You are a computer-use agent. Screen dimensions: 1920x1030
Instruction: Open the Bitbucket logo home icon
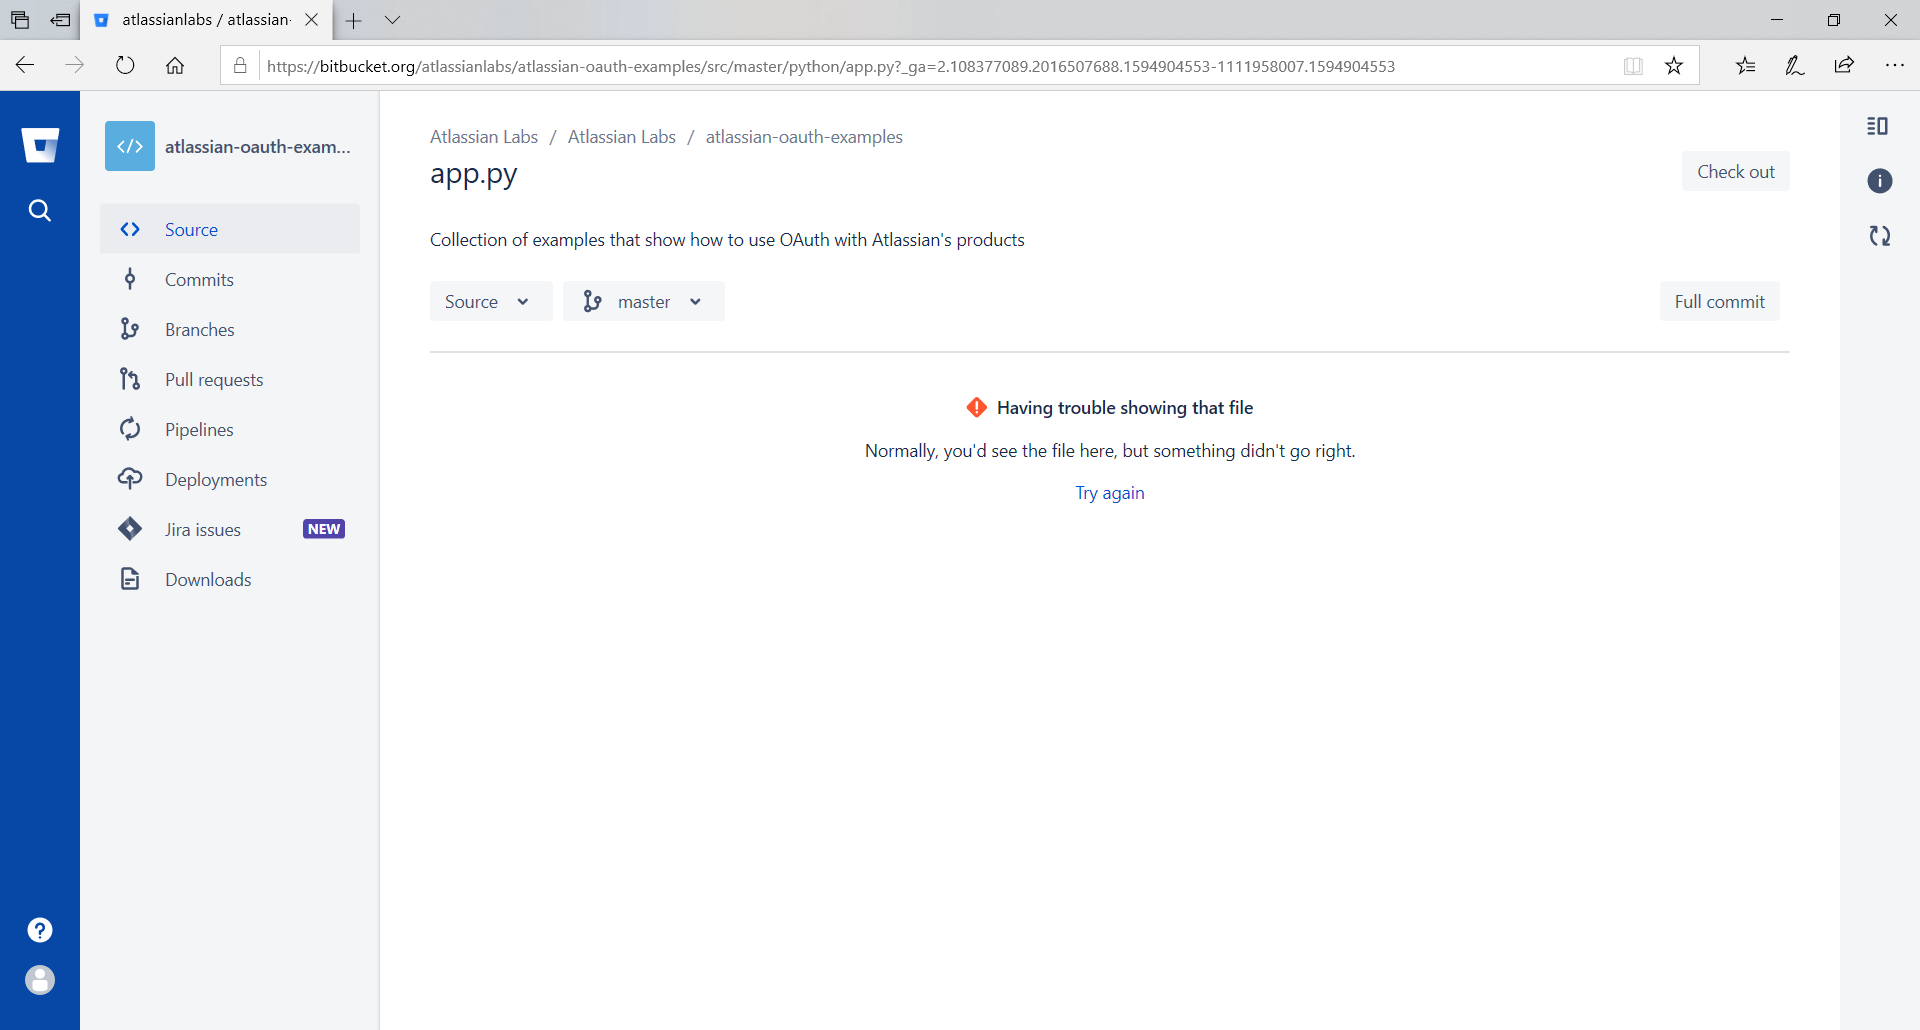coord(40,145)
